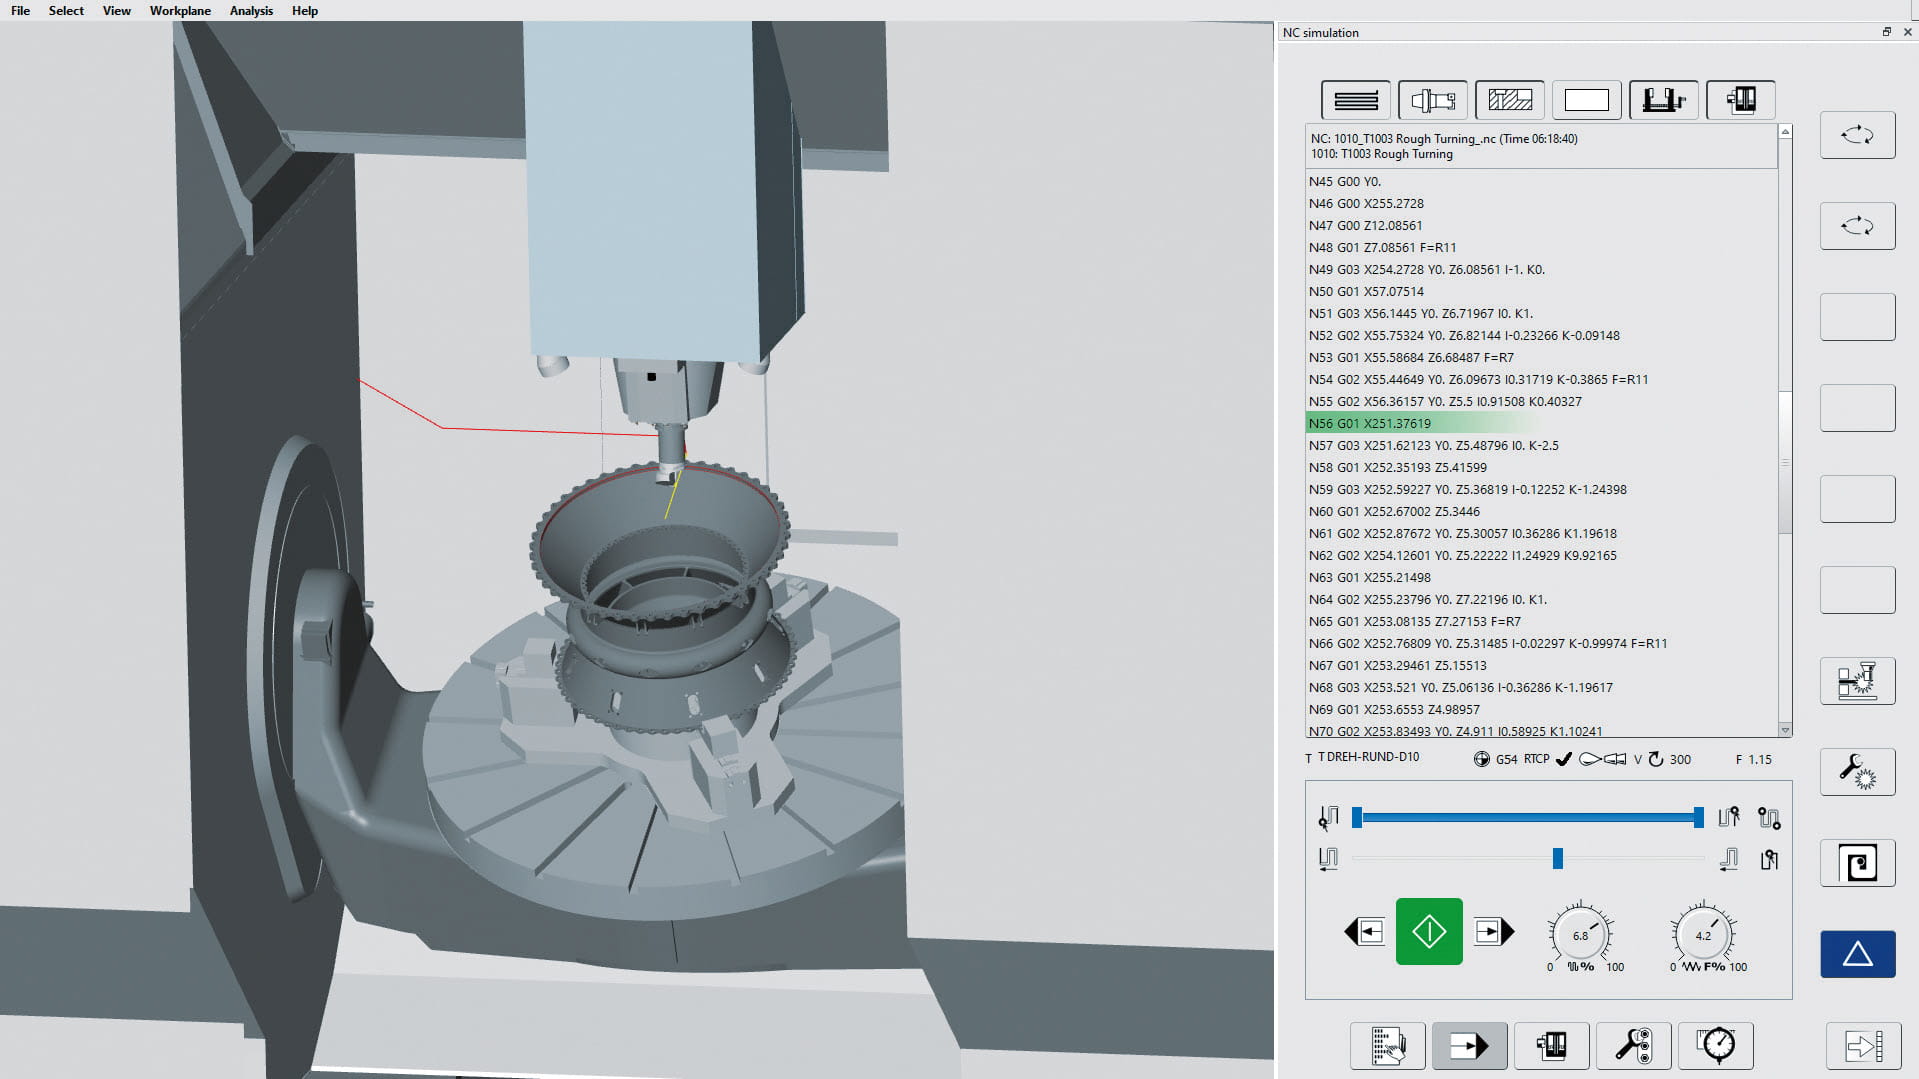The height and width of the screenshot is (1079, 1919).
Task: Toggle toolpath lines display button
Action: (x=1356, y=100)
